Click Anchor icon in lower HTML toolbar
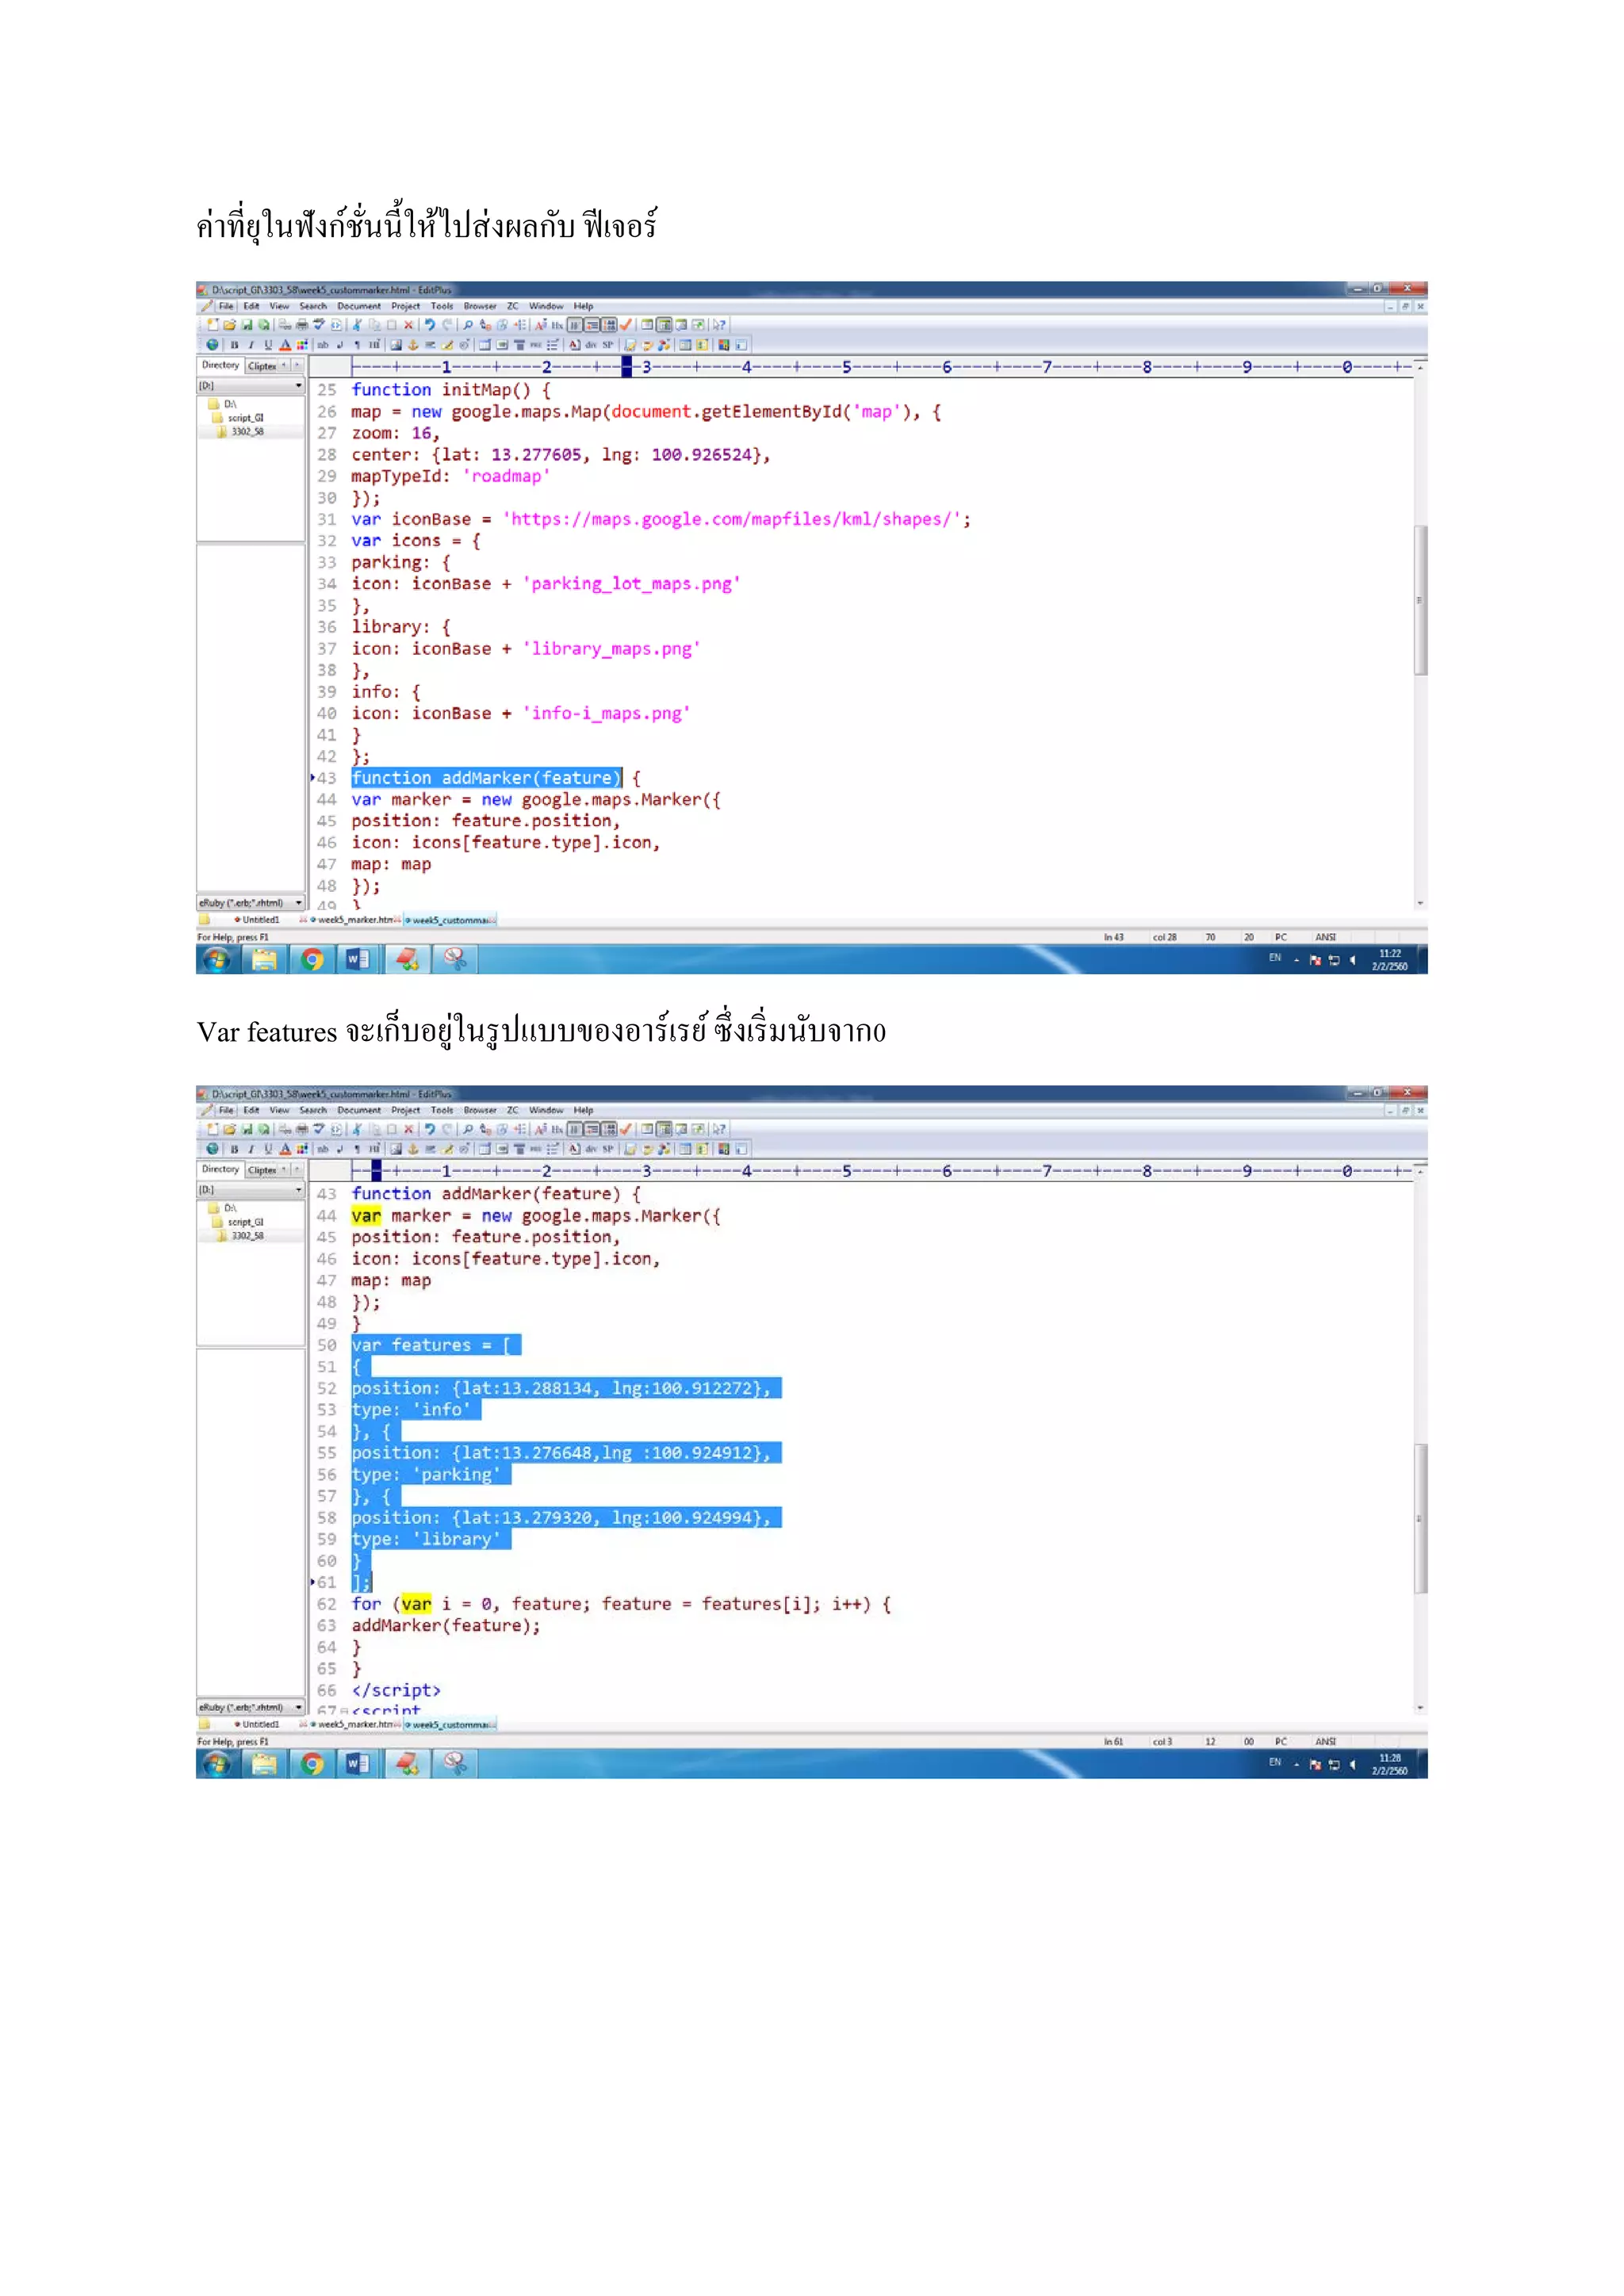Screen dimensions: 1624x2296 click(x=413, y=1149)
